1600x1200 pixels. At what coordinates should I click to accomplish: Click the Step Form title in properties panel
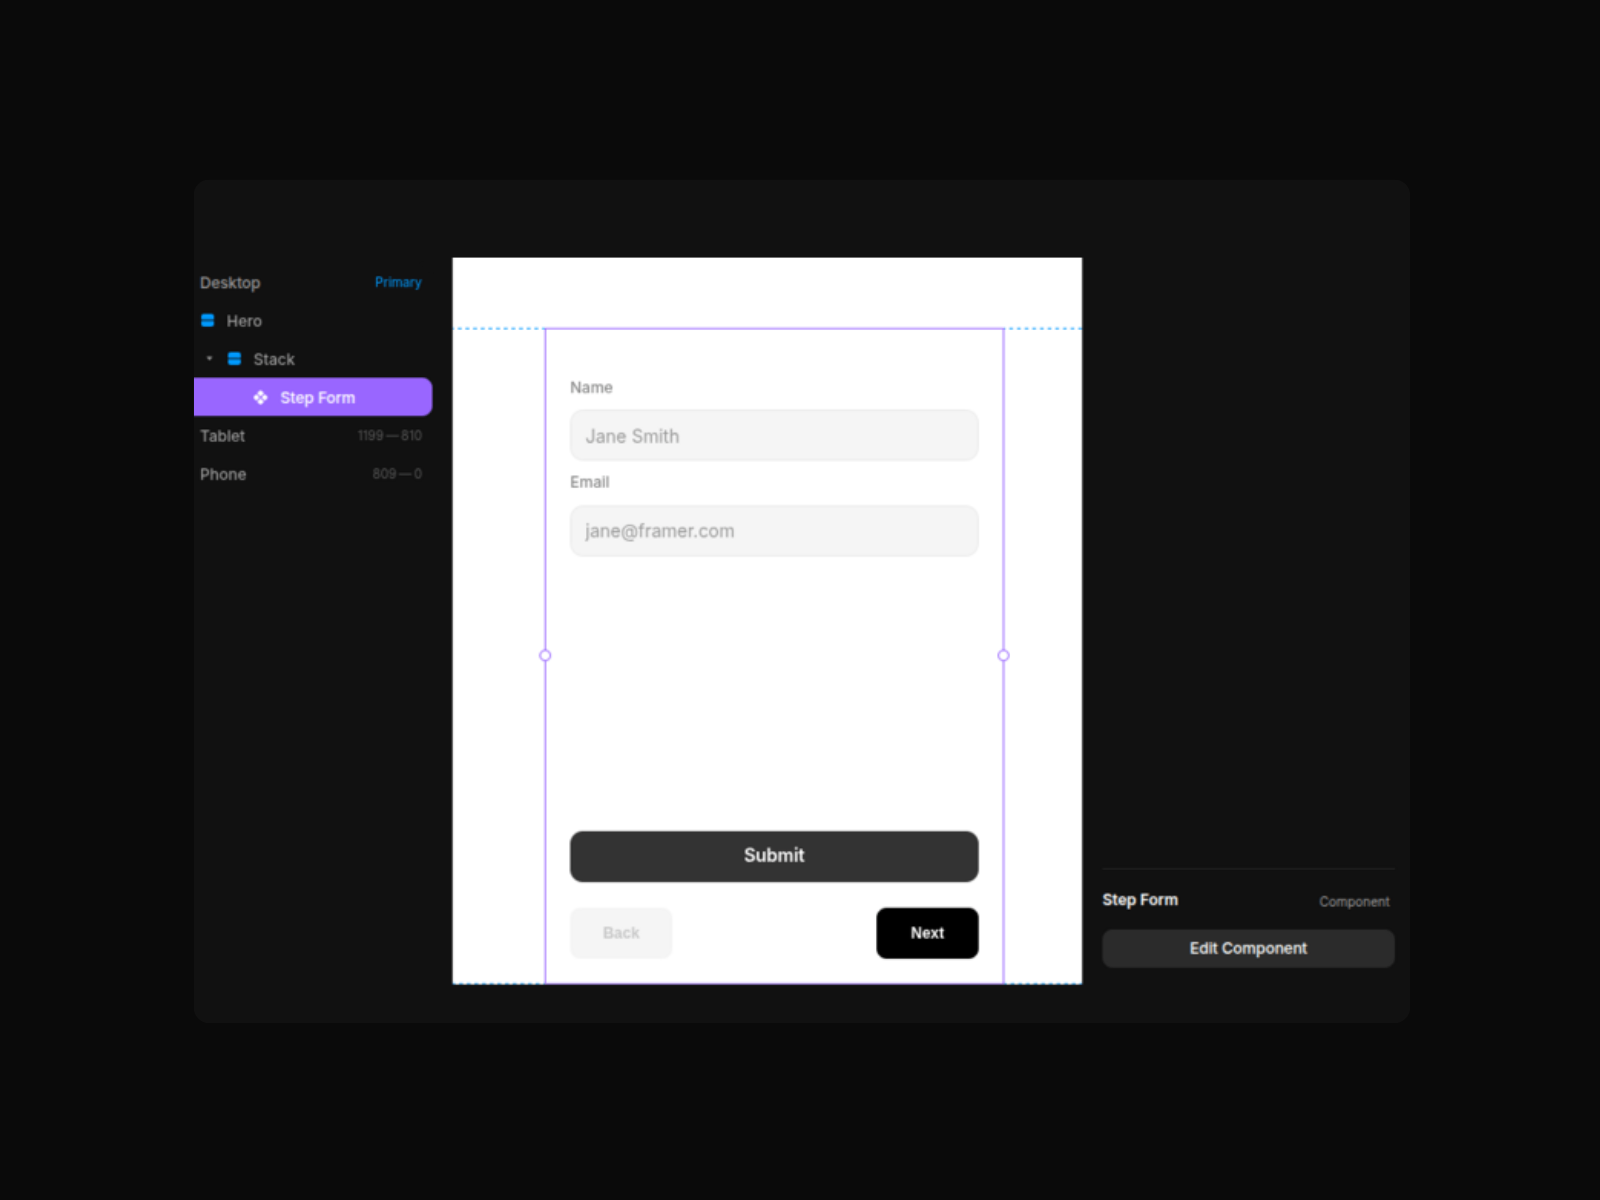[x=1140, y=900]
